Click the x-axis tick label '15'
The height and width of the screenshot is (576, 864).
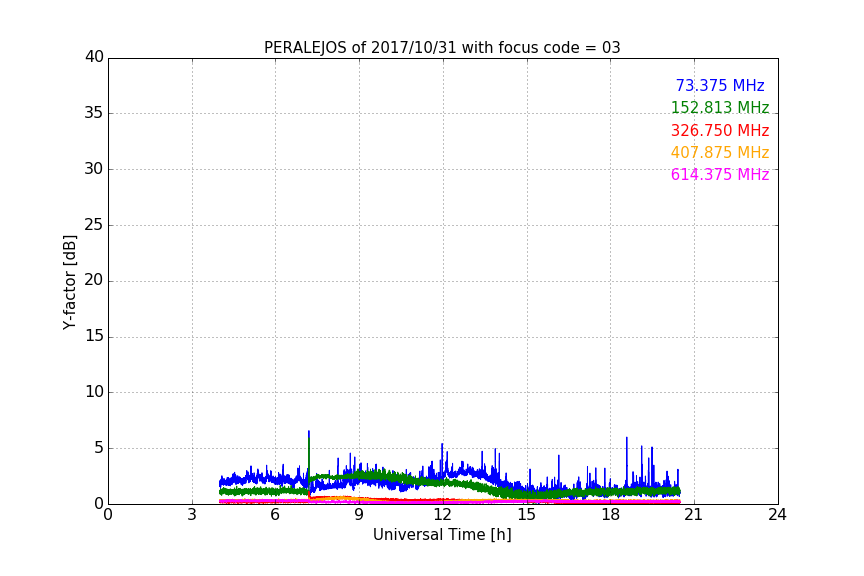pos(526,515)
